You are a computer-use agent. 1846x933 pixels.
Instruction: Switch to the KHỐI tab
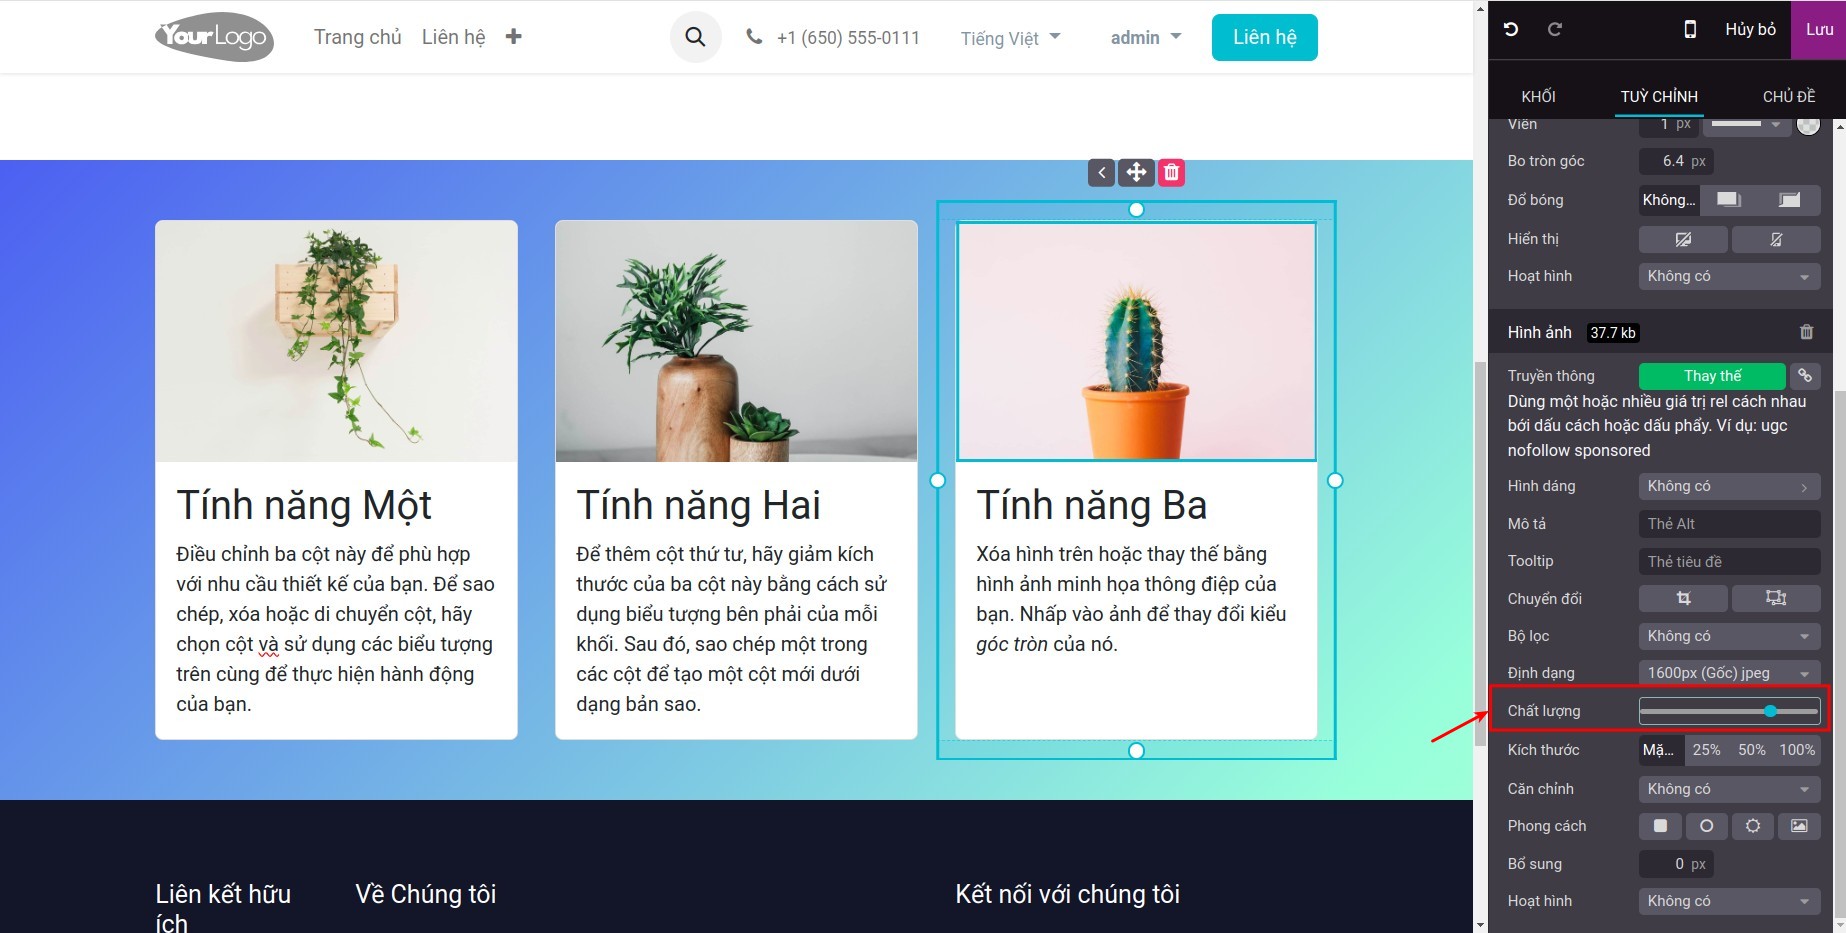point(1538,96)
